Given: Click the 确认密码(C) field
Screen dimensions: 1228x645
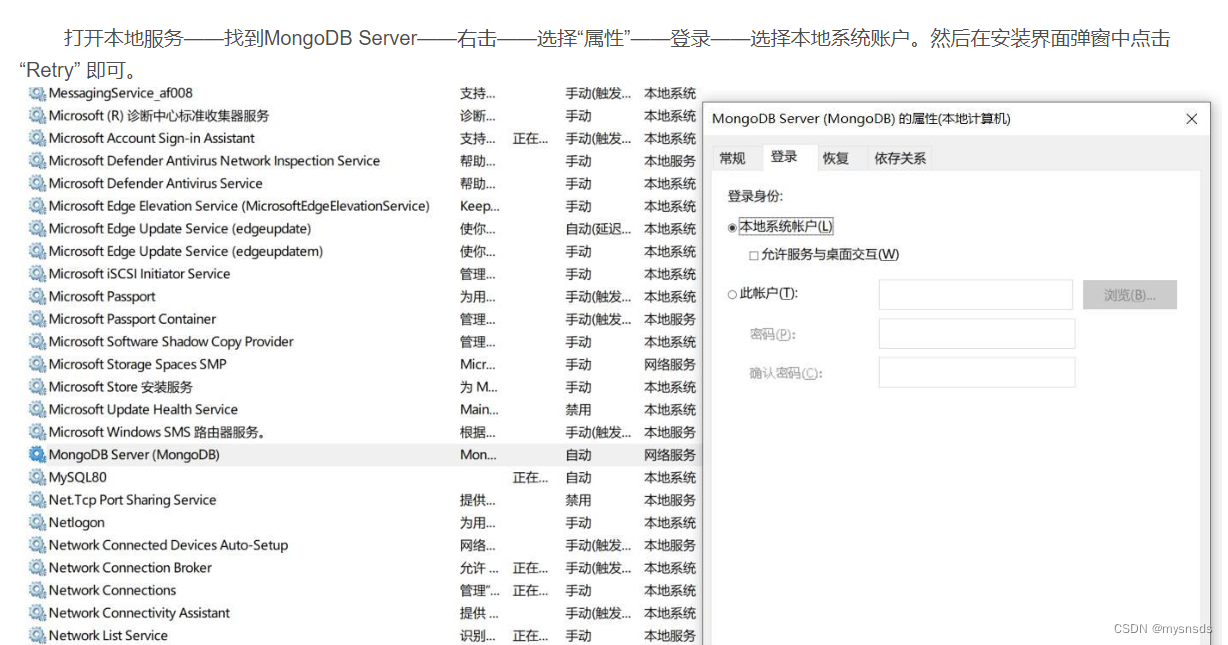Looking at the screenshot, I should [977, 373].
